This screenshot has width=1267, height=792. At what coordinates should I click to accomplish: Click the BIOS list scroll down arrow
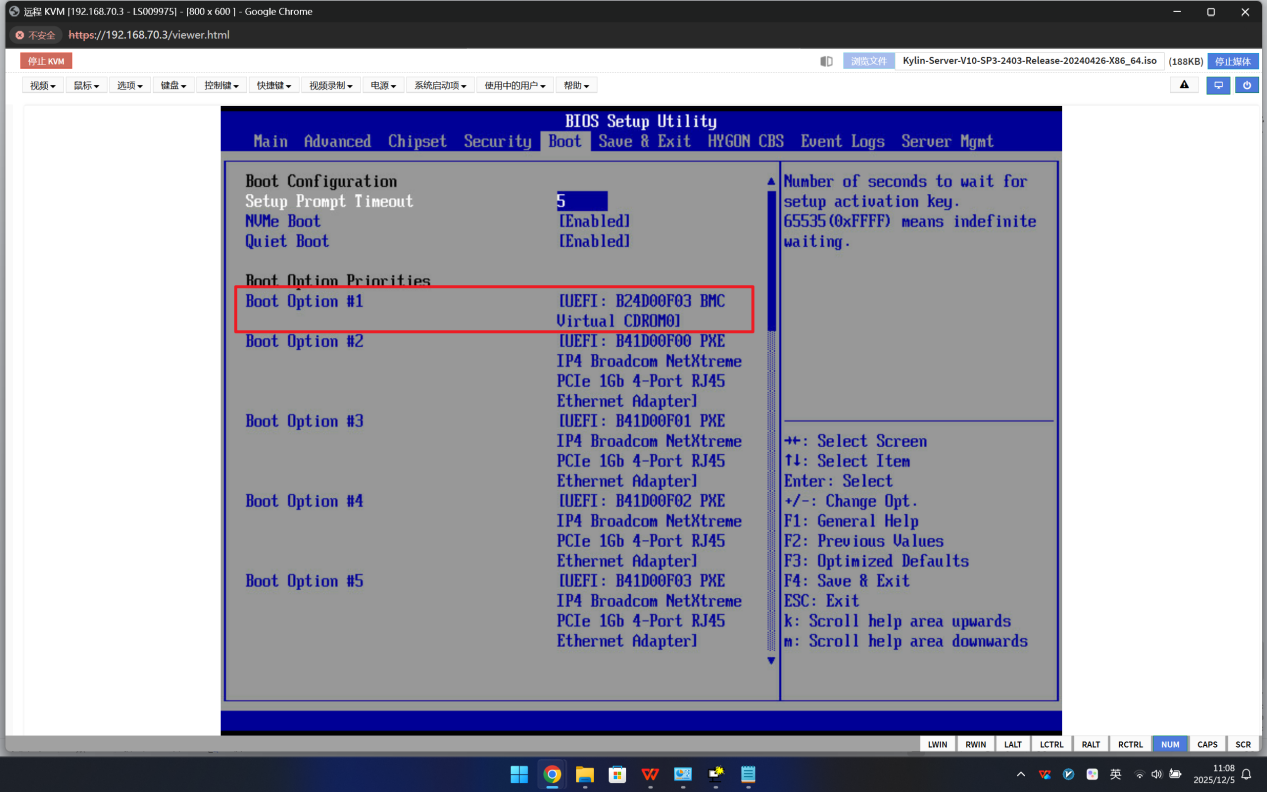click(x=770, y=660)
